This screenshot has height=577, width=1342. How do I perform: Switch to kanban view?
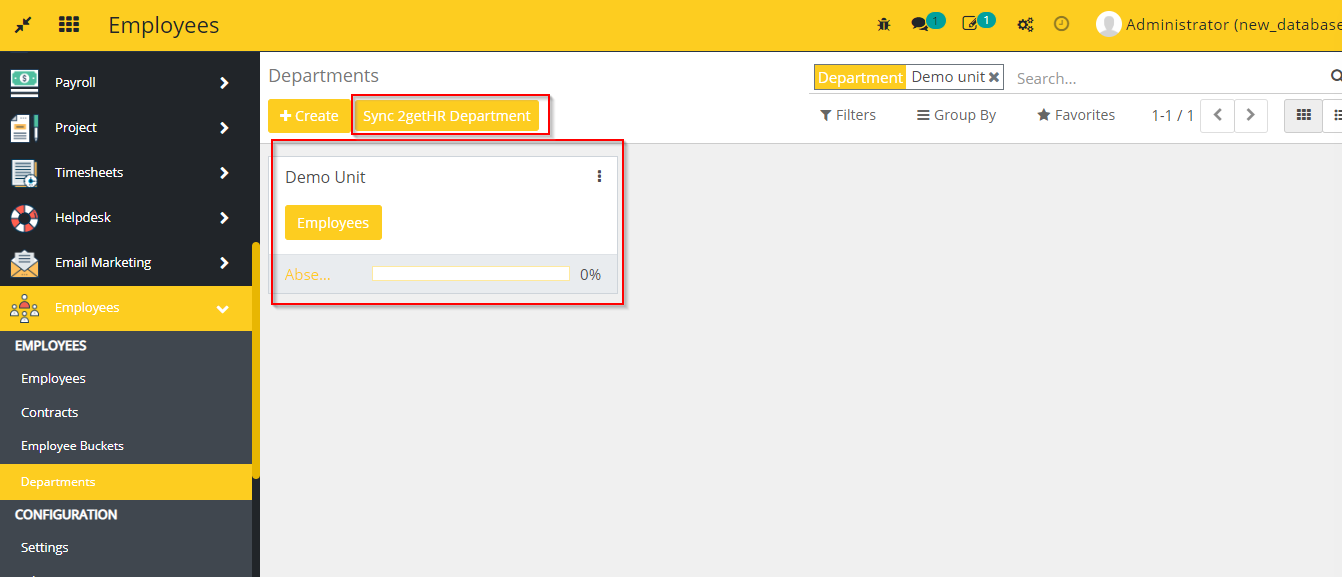(1303, 115)
